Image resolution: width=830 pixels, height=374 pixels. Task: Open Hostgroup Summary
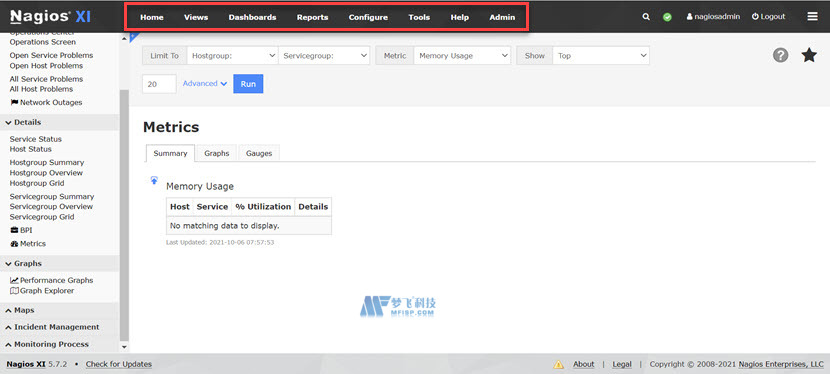point(47,162)
